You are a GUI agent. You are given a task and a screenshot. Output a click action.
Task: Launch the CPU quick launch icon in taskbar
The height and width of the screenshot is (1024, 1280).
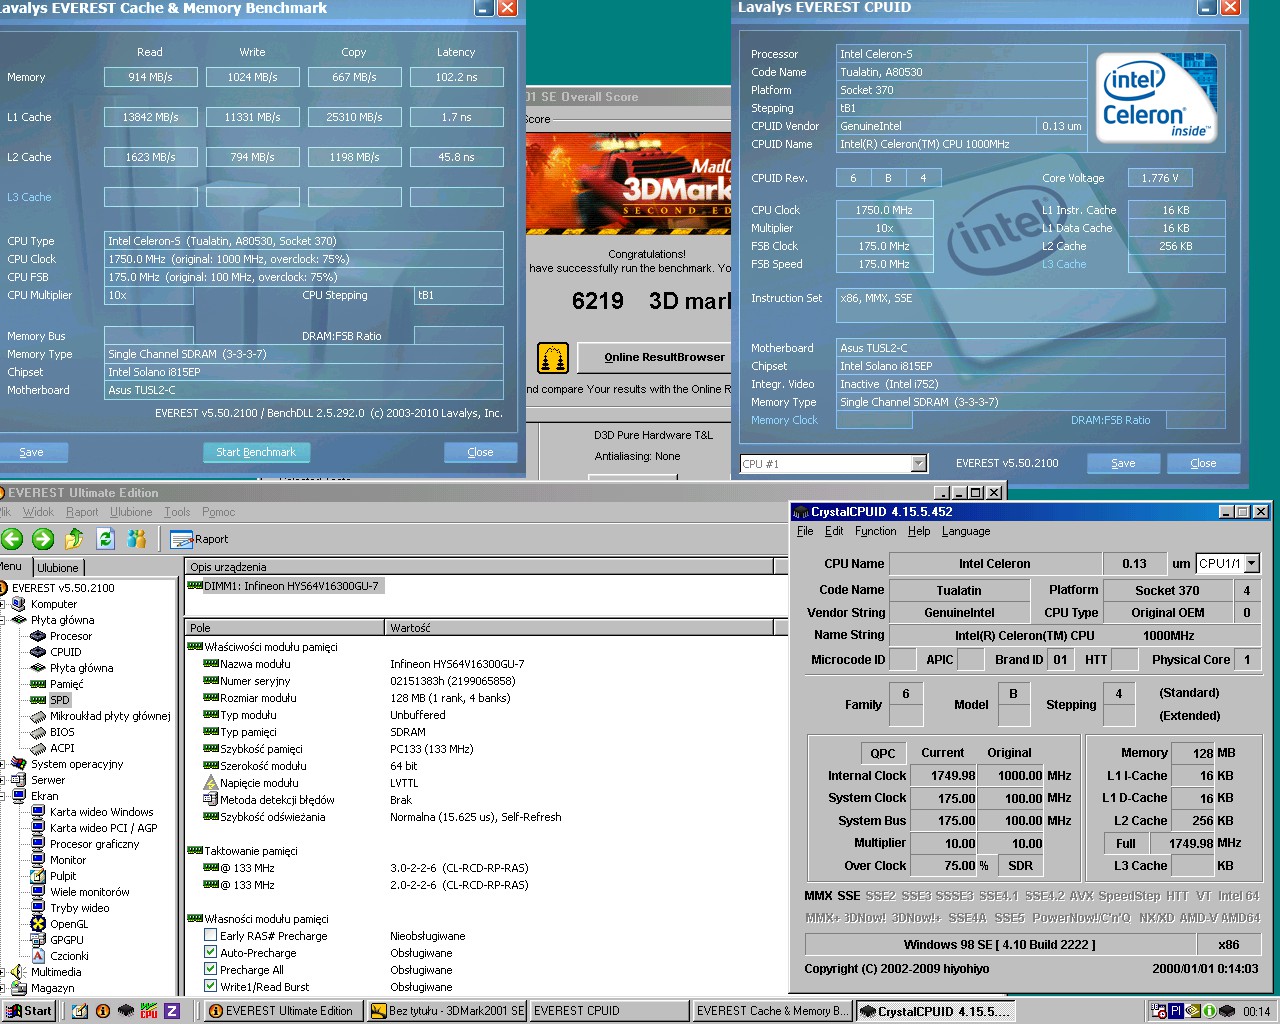tap(149, 1011)
